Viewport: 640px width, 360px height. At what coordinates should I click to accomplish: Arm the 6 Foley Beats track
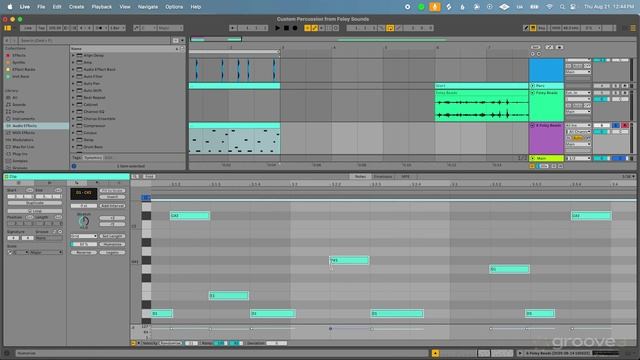624,125
